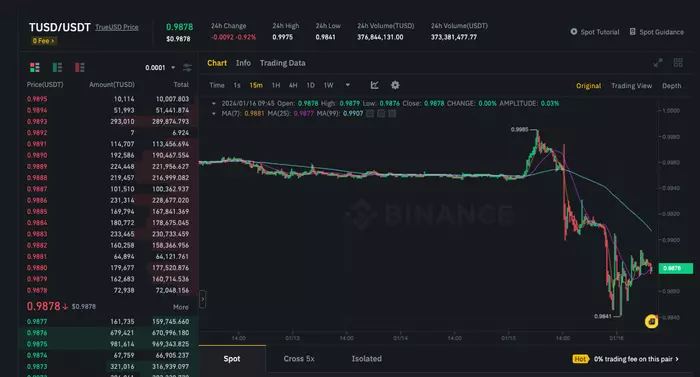The height and width of the screenshot is (377, 700).
Task: Click yellow floating chat widget icon
Action: click(x=651, y=321)
